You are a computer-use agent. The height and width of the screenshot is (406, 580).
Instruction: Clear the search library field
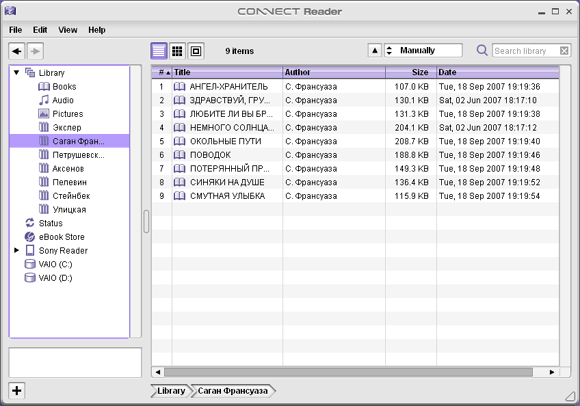point(564,51)
